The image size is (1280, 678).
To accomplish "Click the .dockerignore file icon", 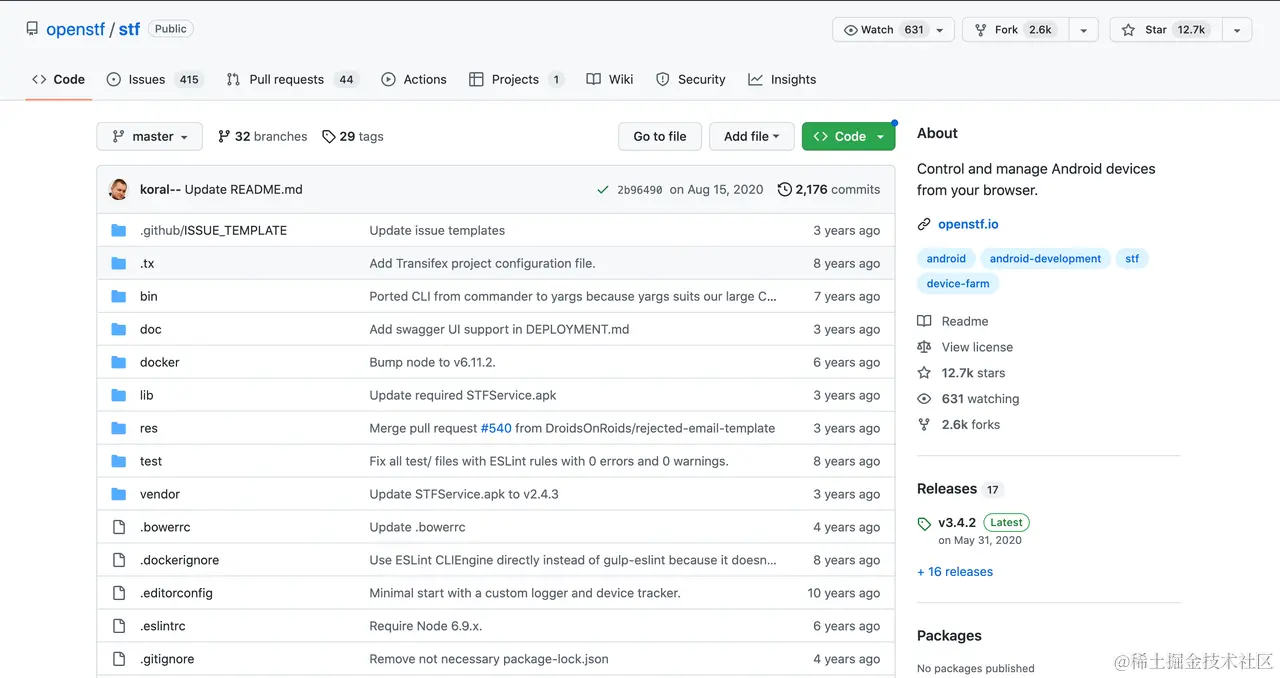I will tap(119, 560).
